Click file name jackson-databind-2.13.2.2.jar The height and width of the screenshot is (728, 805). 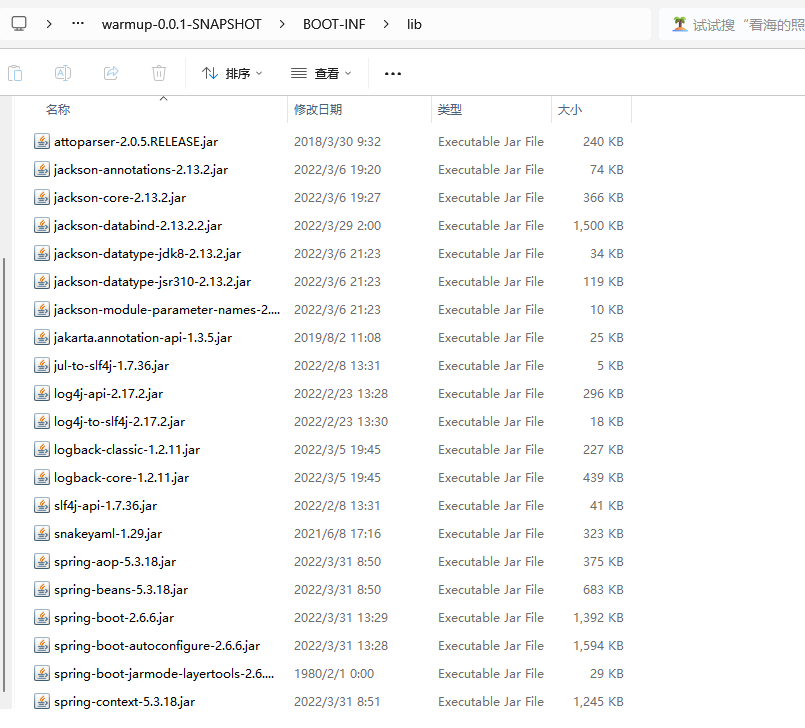point(138,226)
